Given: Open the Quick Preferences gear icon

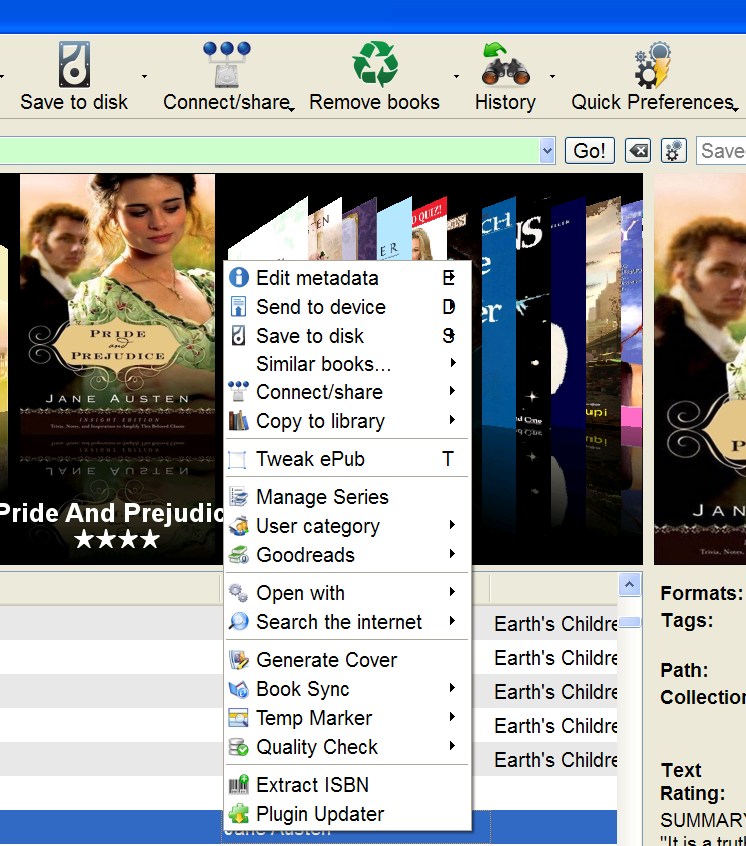Looking at the screenshot, I should [653, 65].
